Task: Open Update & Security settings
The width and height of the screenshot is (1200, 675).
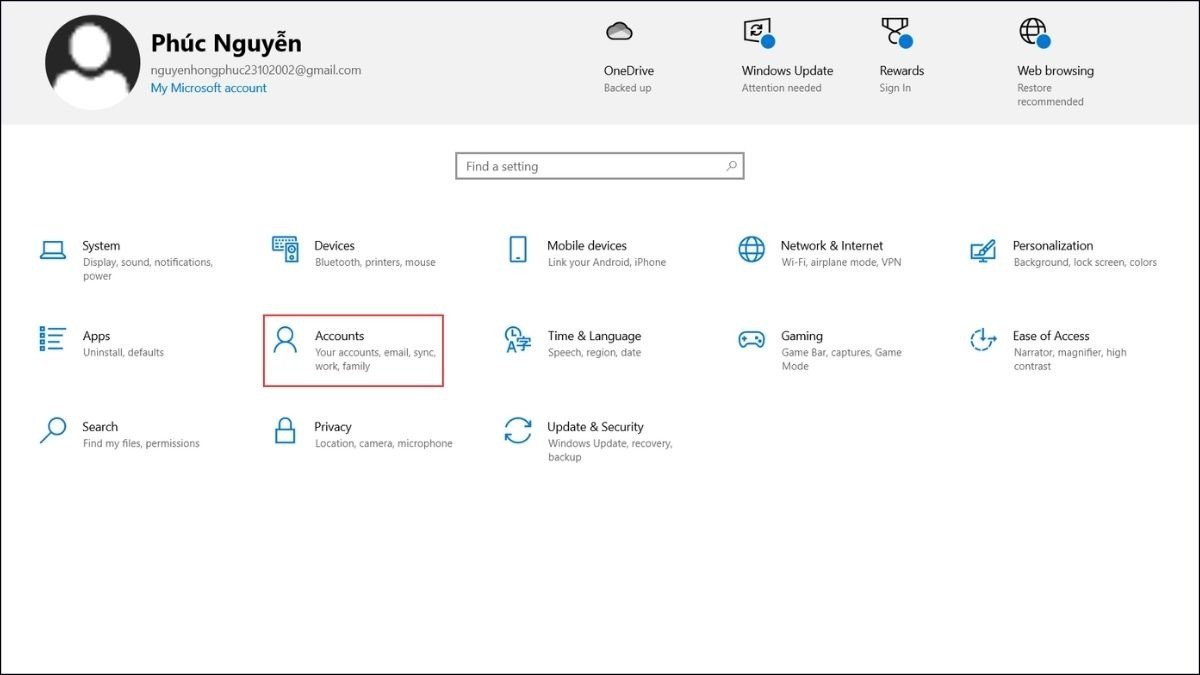Action: tap(595, 426)
